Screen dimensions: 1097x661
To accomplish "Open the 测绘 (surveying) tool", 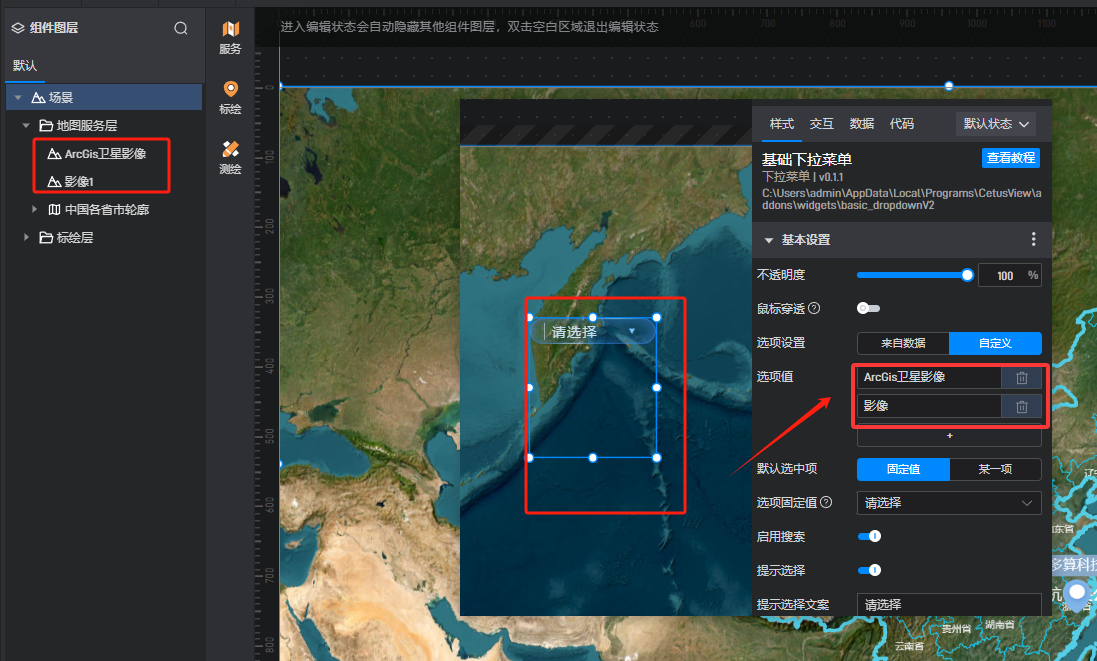I will coord(230,157).
